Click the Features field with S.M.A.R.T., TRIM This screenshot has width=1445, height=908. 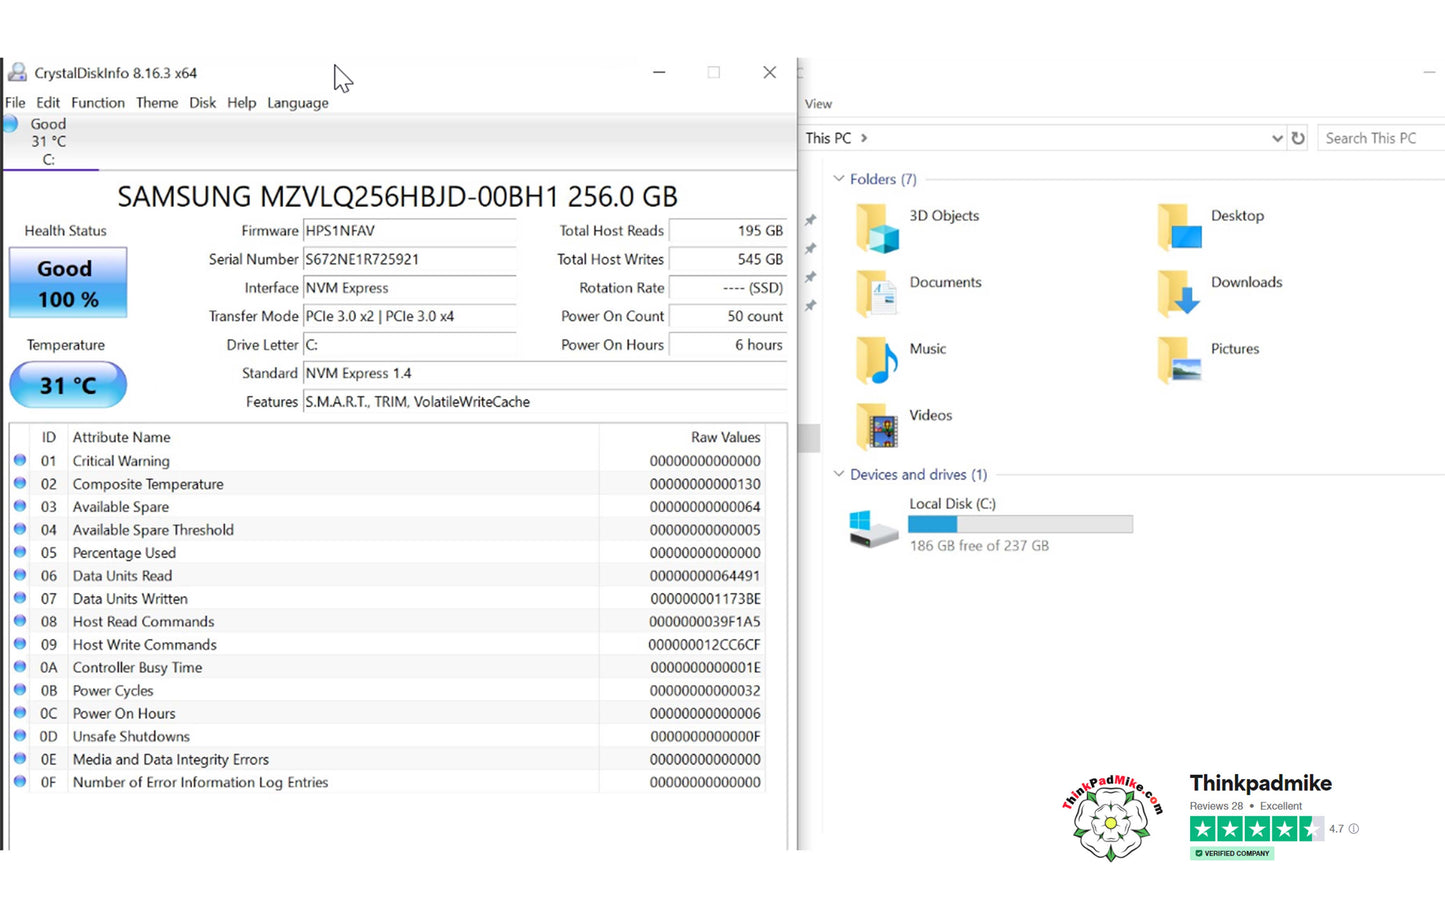click(x=545, y=402)
